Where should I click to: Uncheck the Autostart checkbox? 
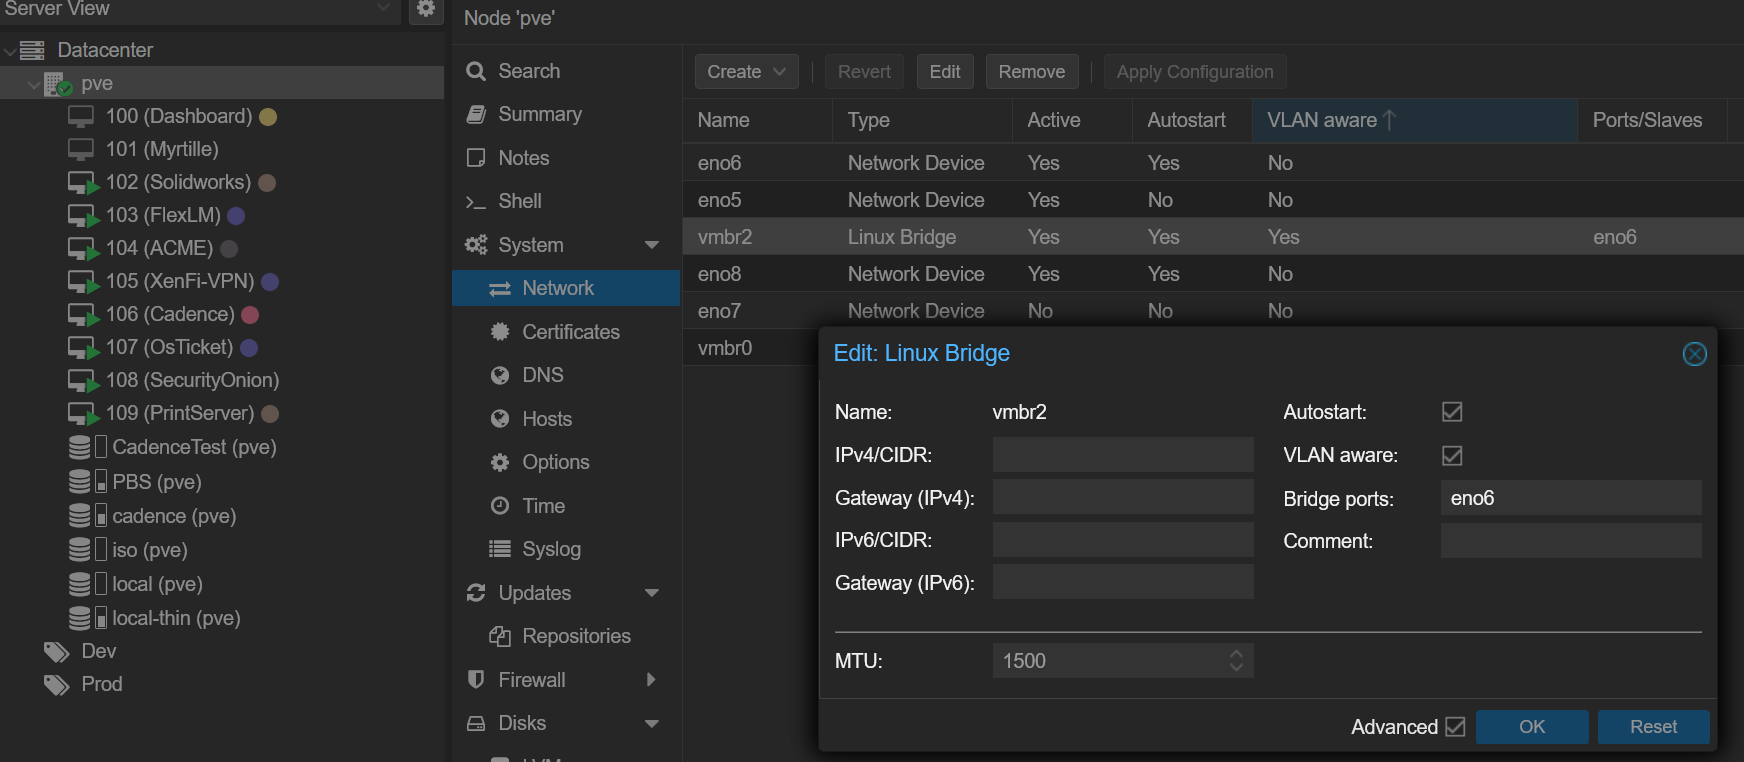click(x=1452, y=412)
